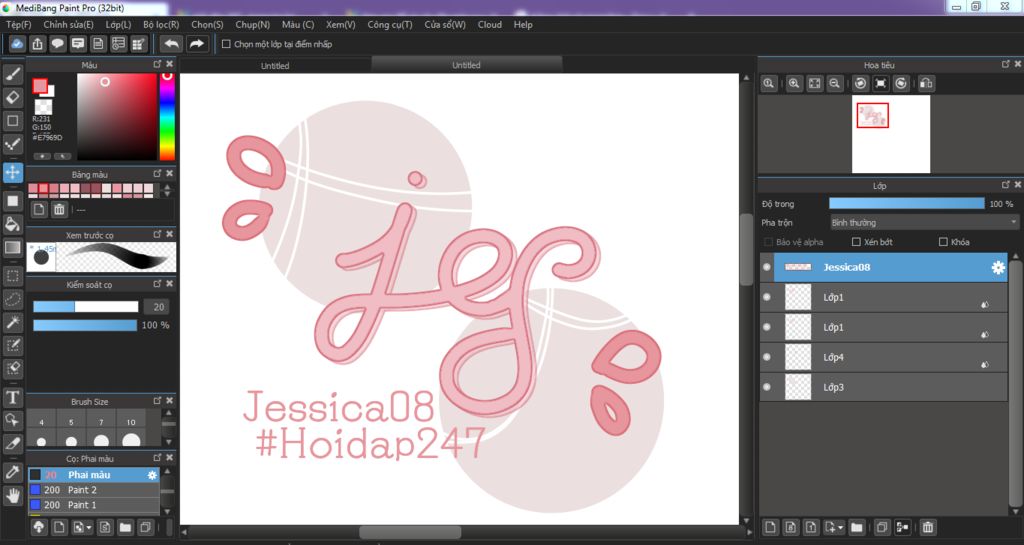Image resolution: width=1024 pixels, height=545 pixels.
Task: Open Pha trộn blend mode dropdown
Action: [924, 223]
